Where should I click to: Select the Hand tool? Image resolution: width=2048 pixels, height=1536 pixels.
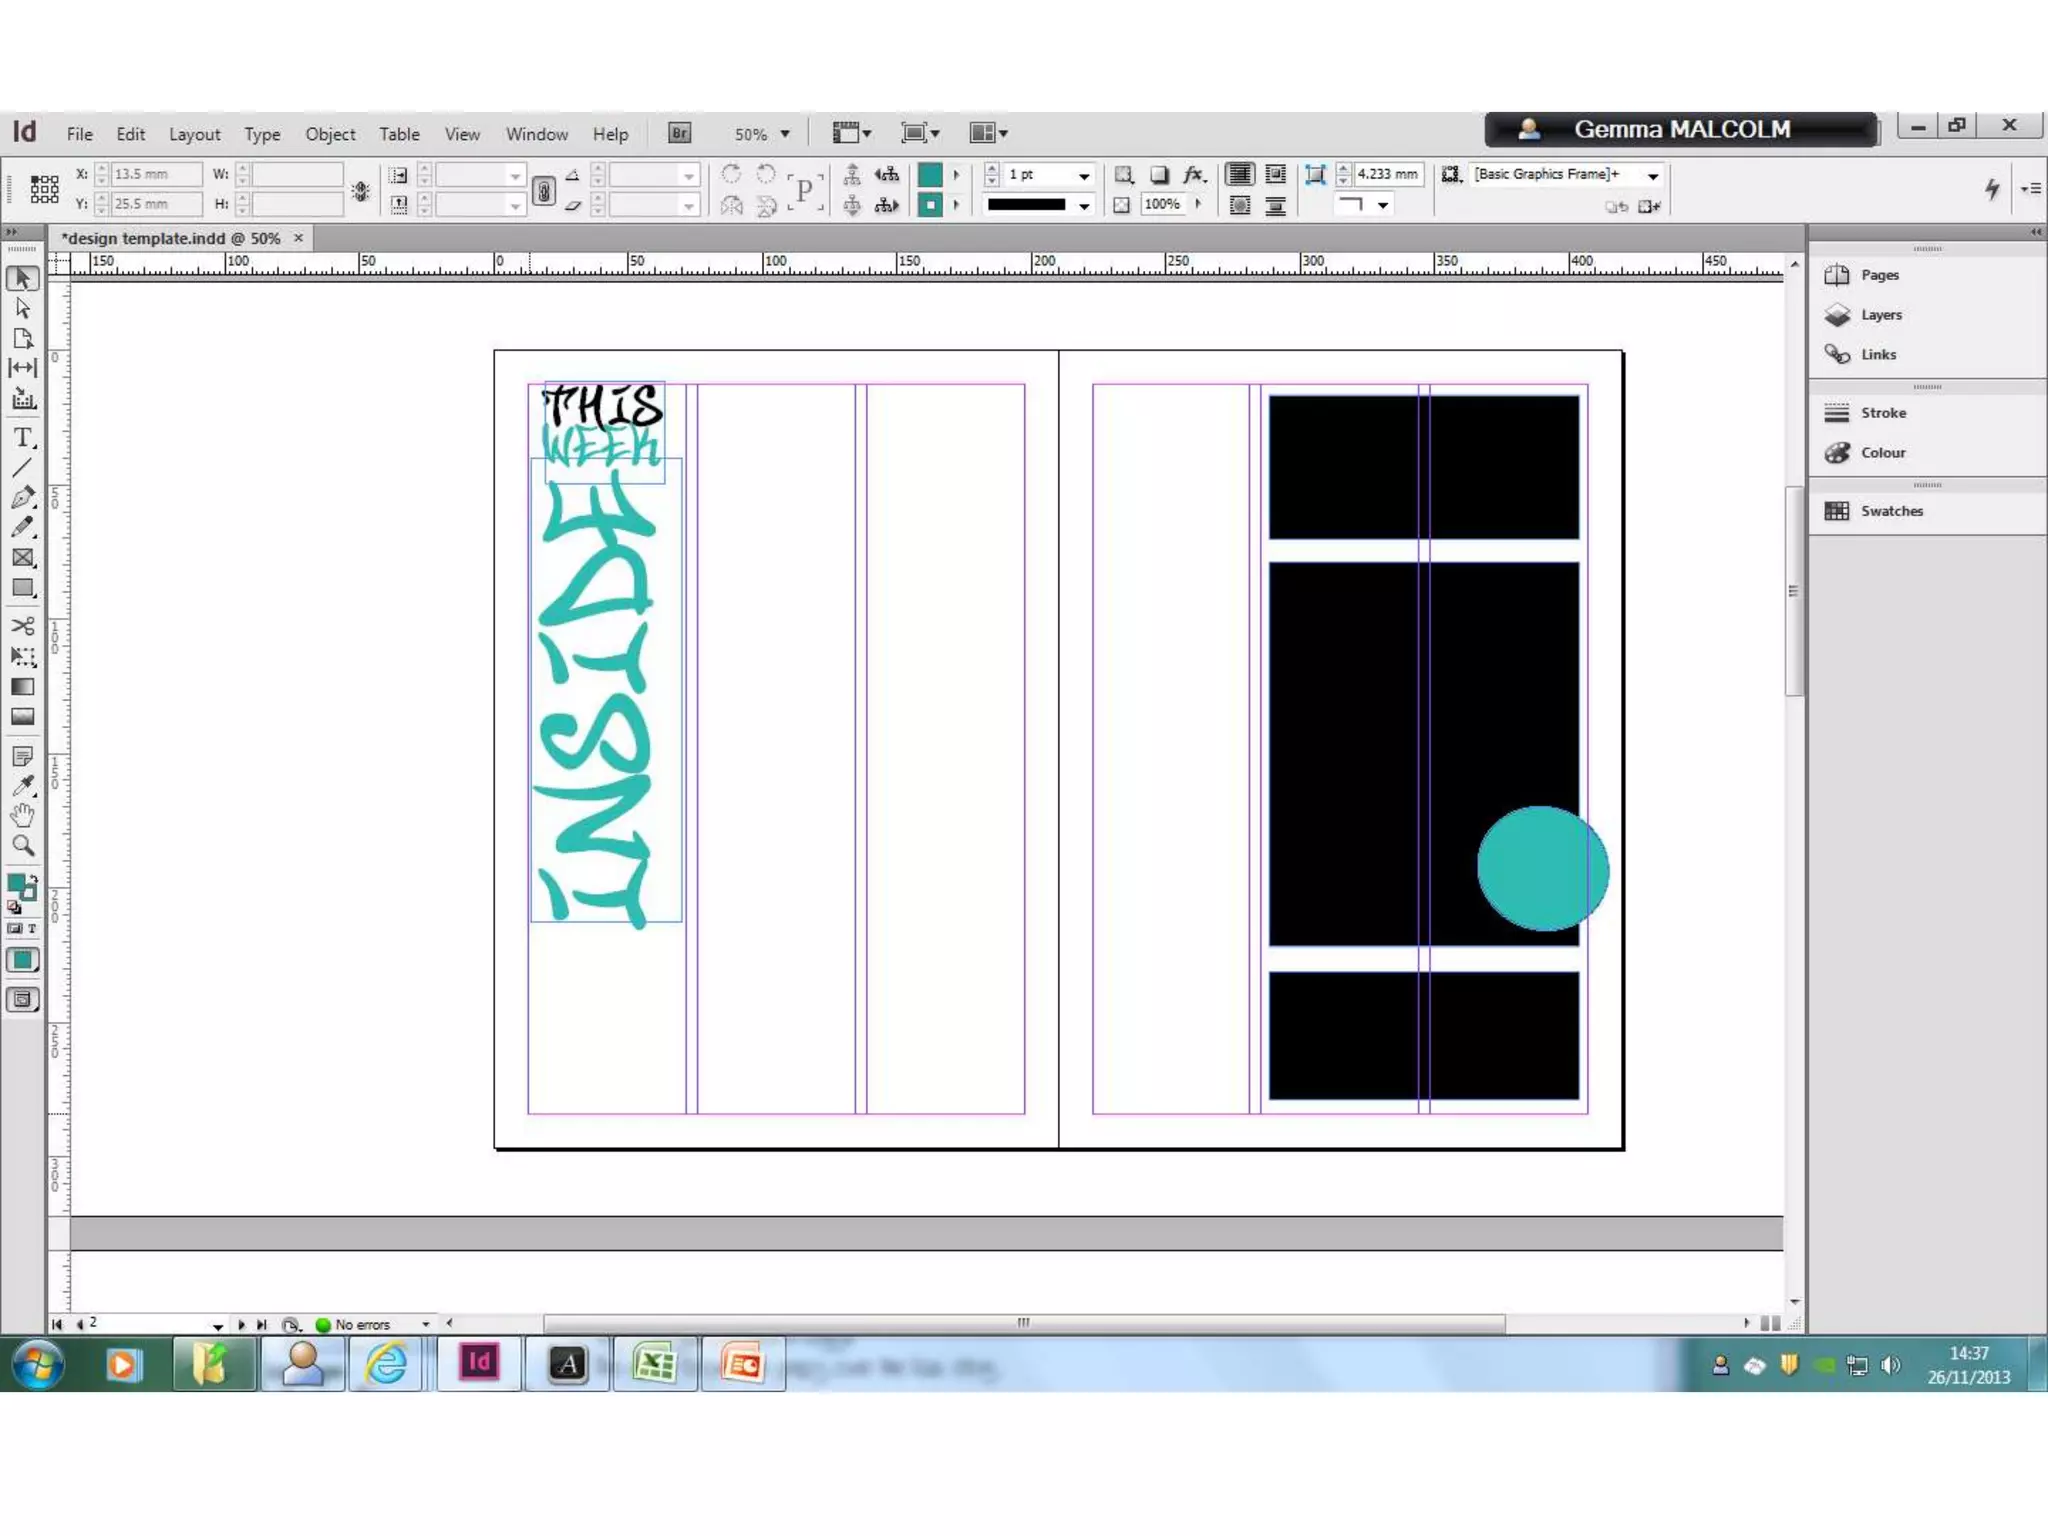coord(23,815)
